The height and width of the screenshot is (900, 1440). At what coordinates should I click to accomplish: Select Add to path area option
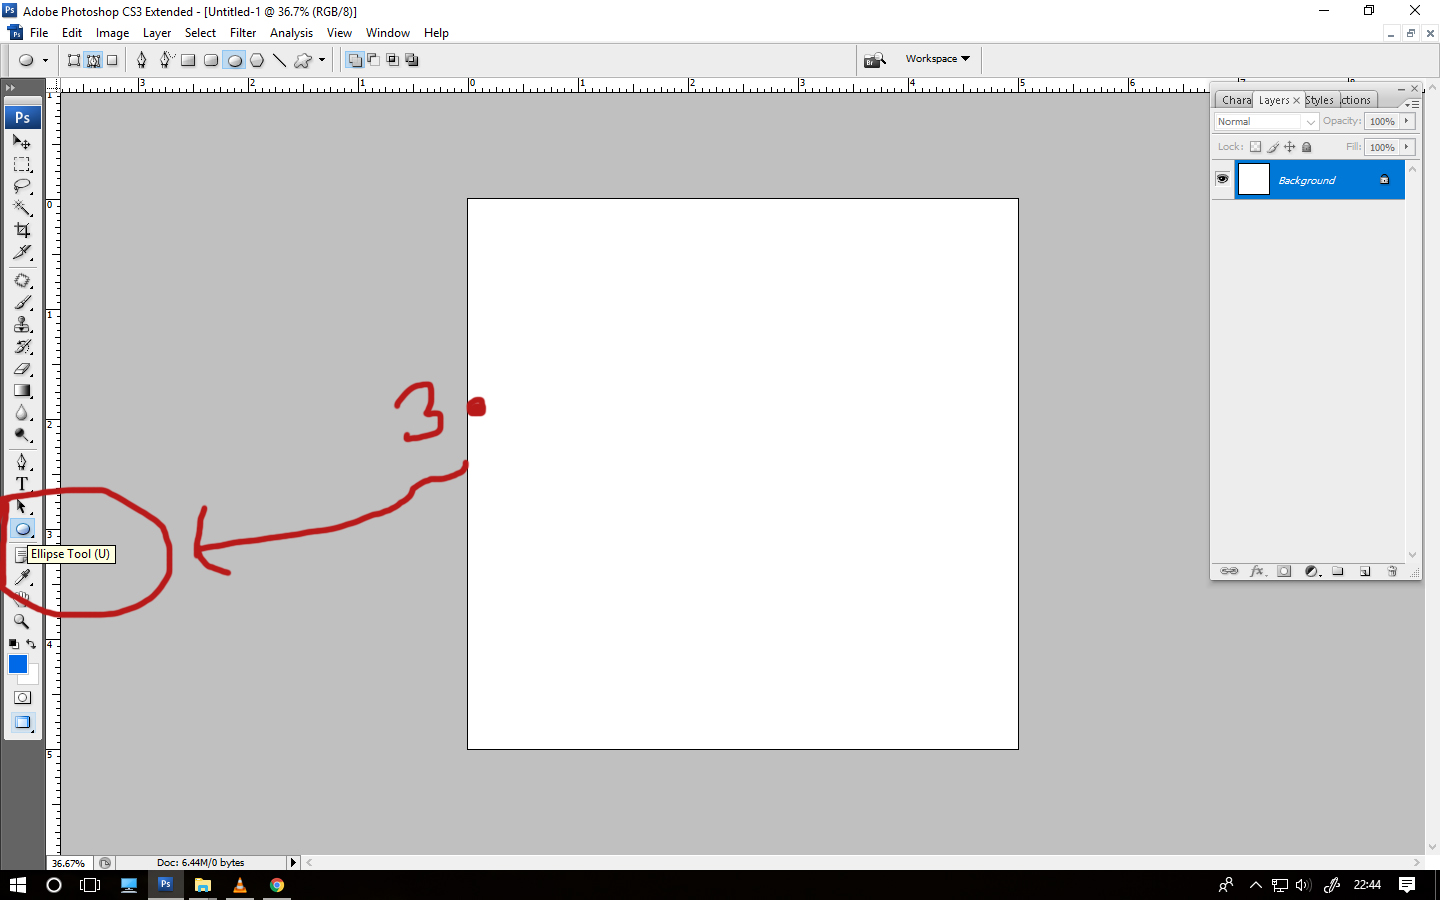coord(354,60)
